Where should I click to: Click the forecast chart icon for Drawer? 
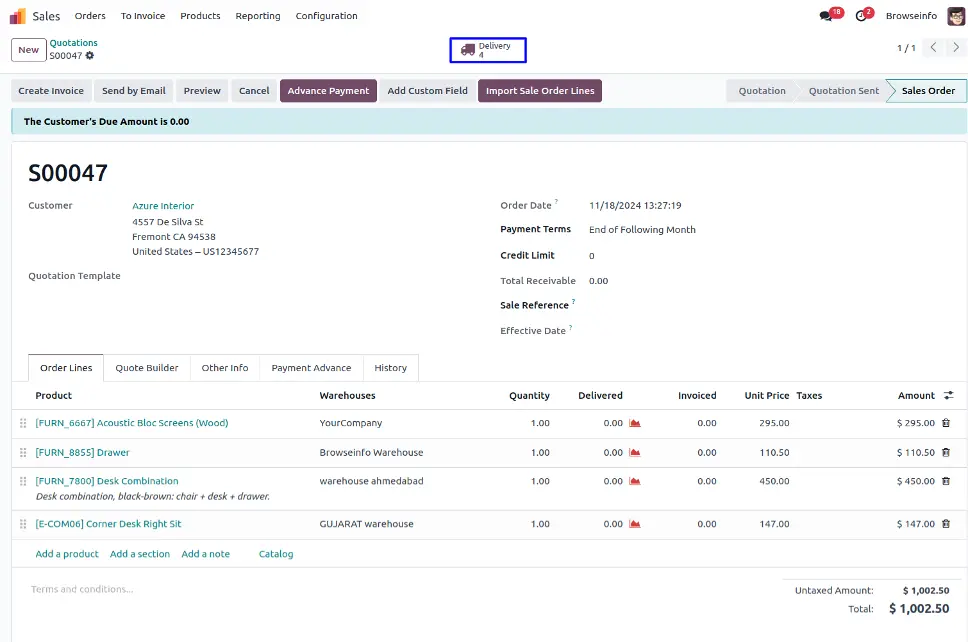tap(635, 452)
